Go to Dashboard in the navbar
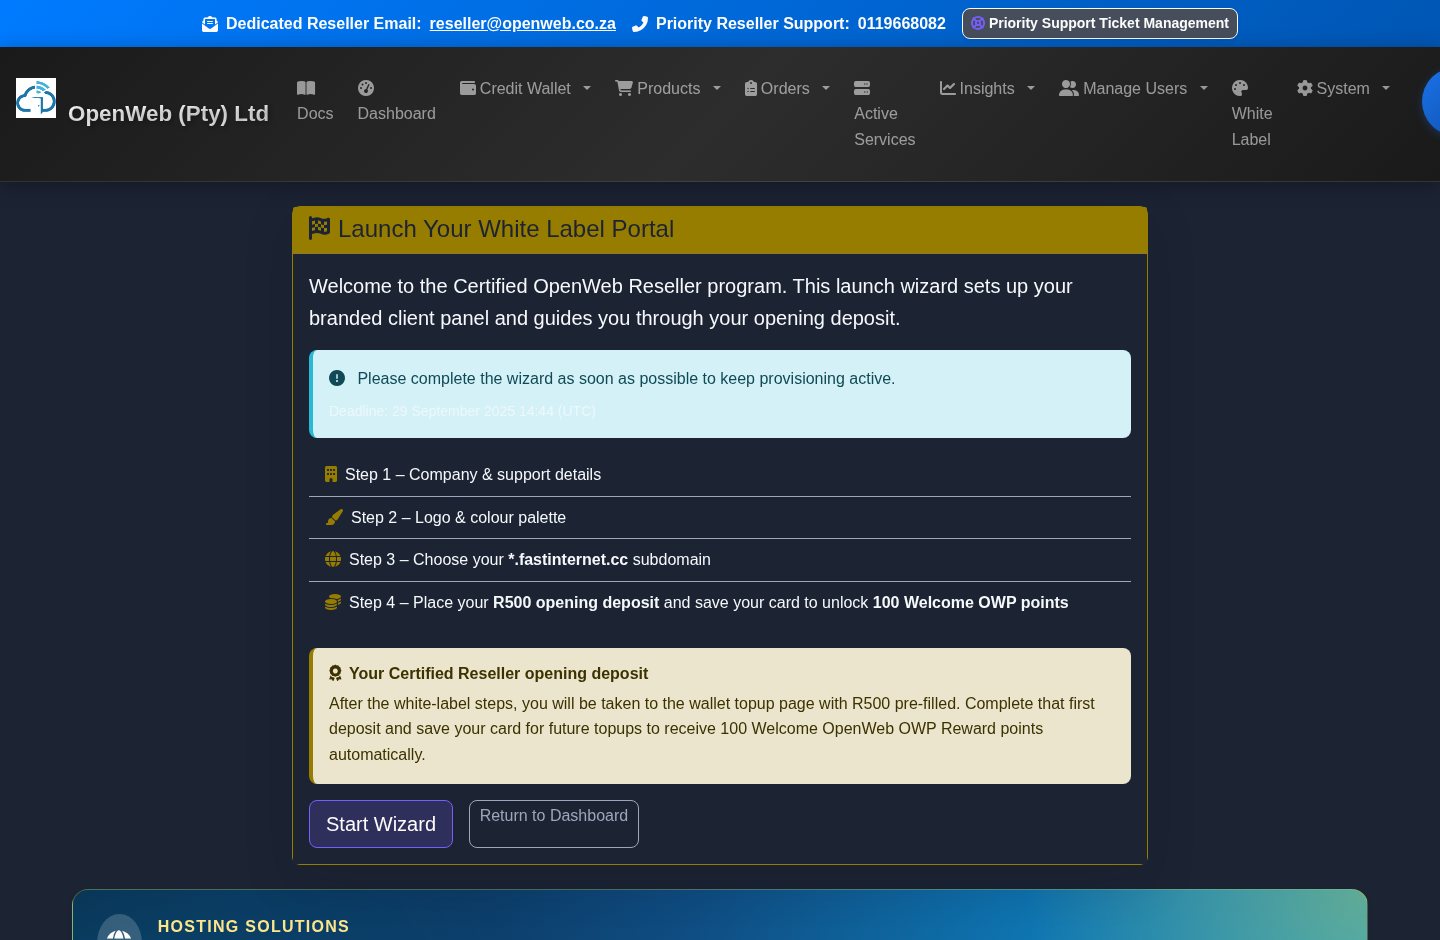 tap(396, 101)
